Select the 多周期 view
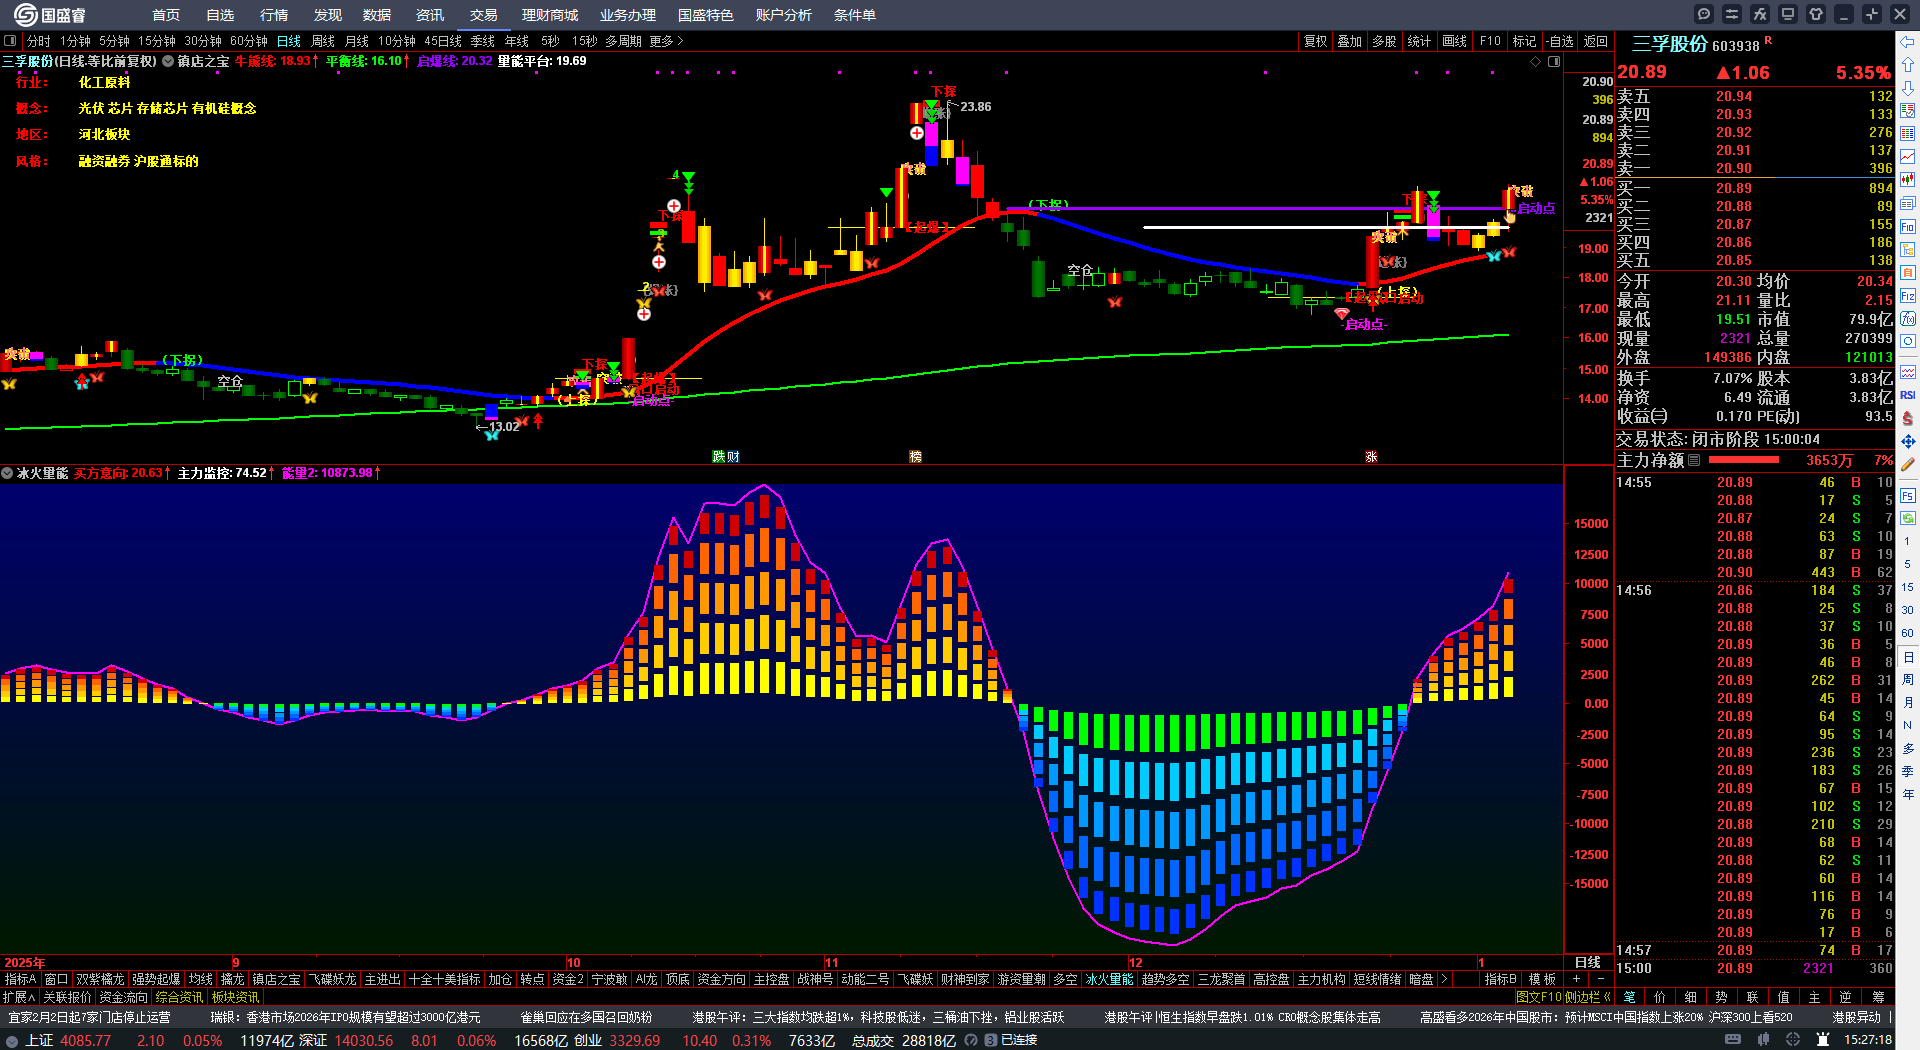The image size is (1920, 1050). [623, 41]
